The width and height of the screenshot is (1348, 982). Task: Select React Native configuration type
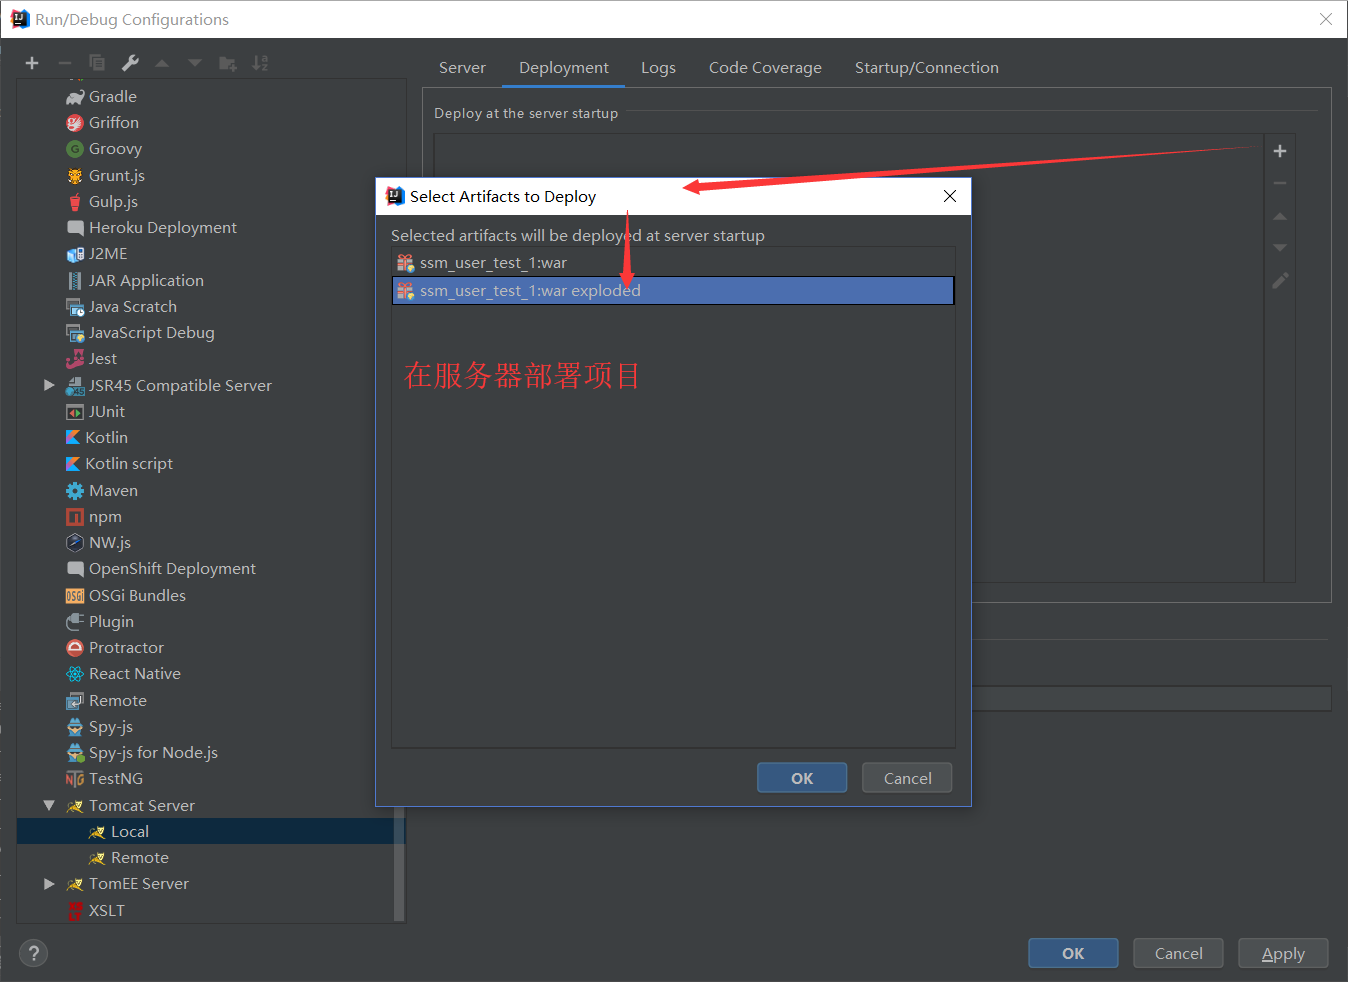click(x=123, y=673)
